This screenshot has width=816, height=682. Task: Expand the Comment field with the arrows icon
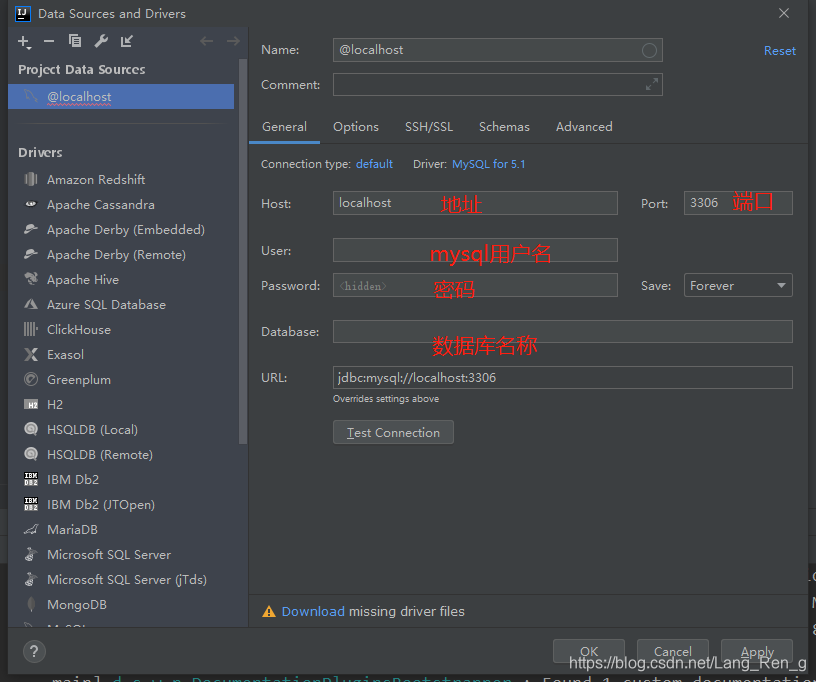coord(652,84)
